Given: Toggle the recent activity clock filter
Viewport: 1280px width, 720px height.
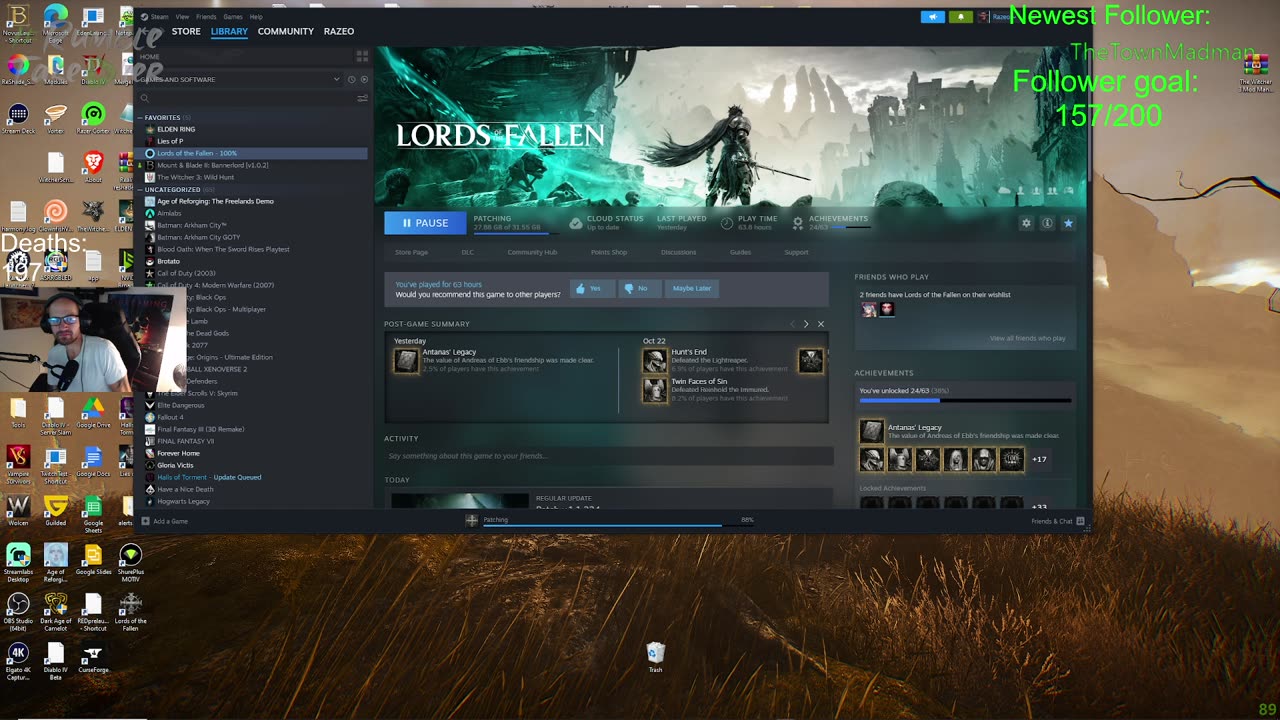Looking at the screenshot, I should (351, 79).
